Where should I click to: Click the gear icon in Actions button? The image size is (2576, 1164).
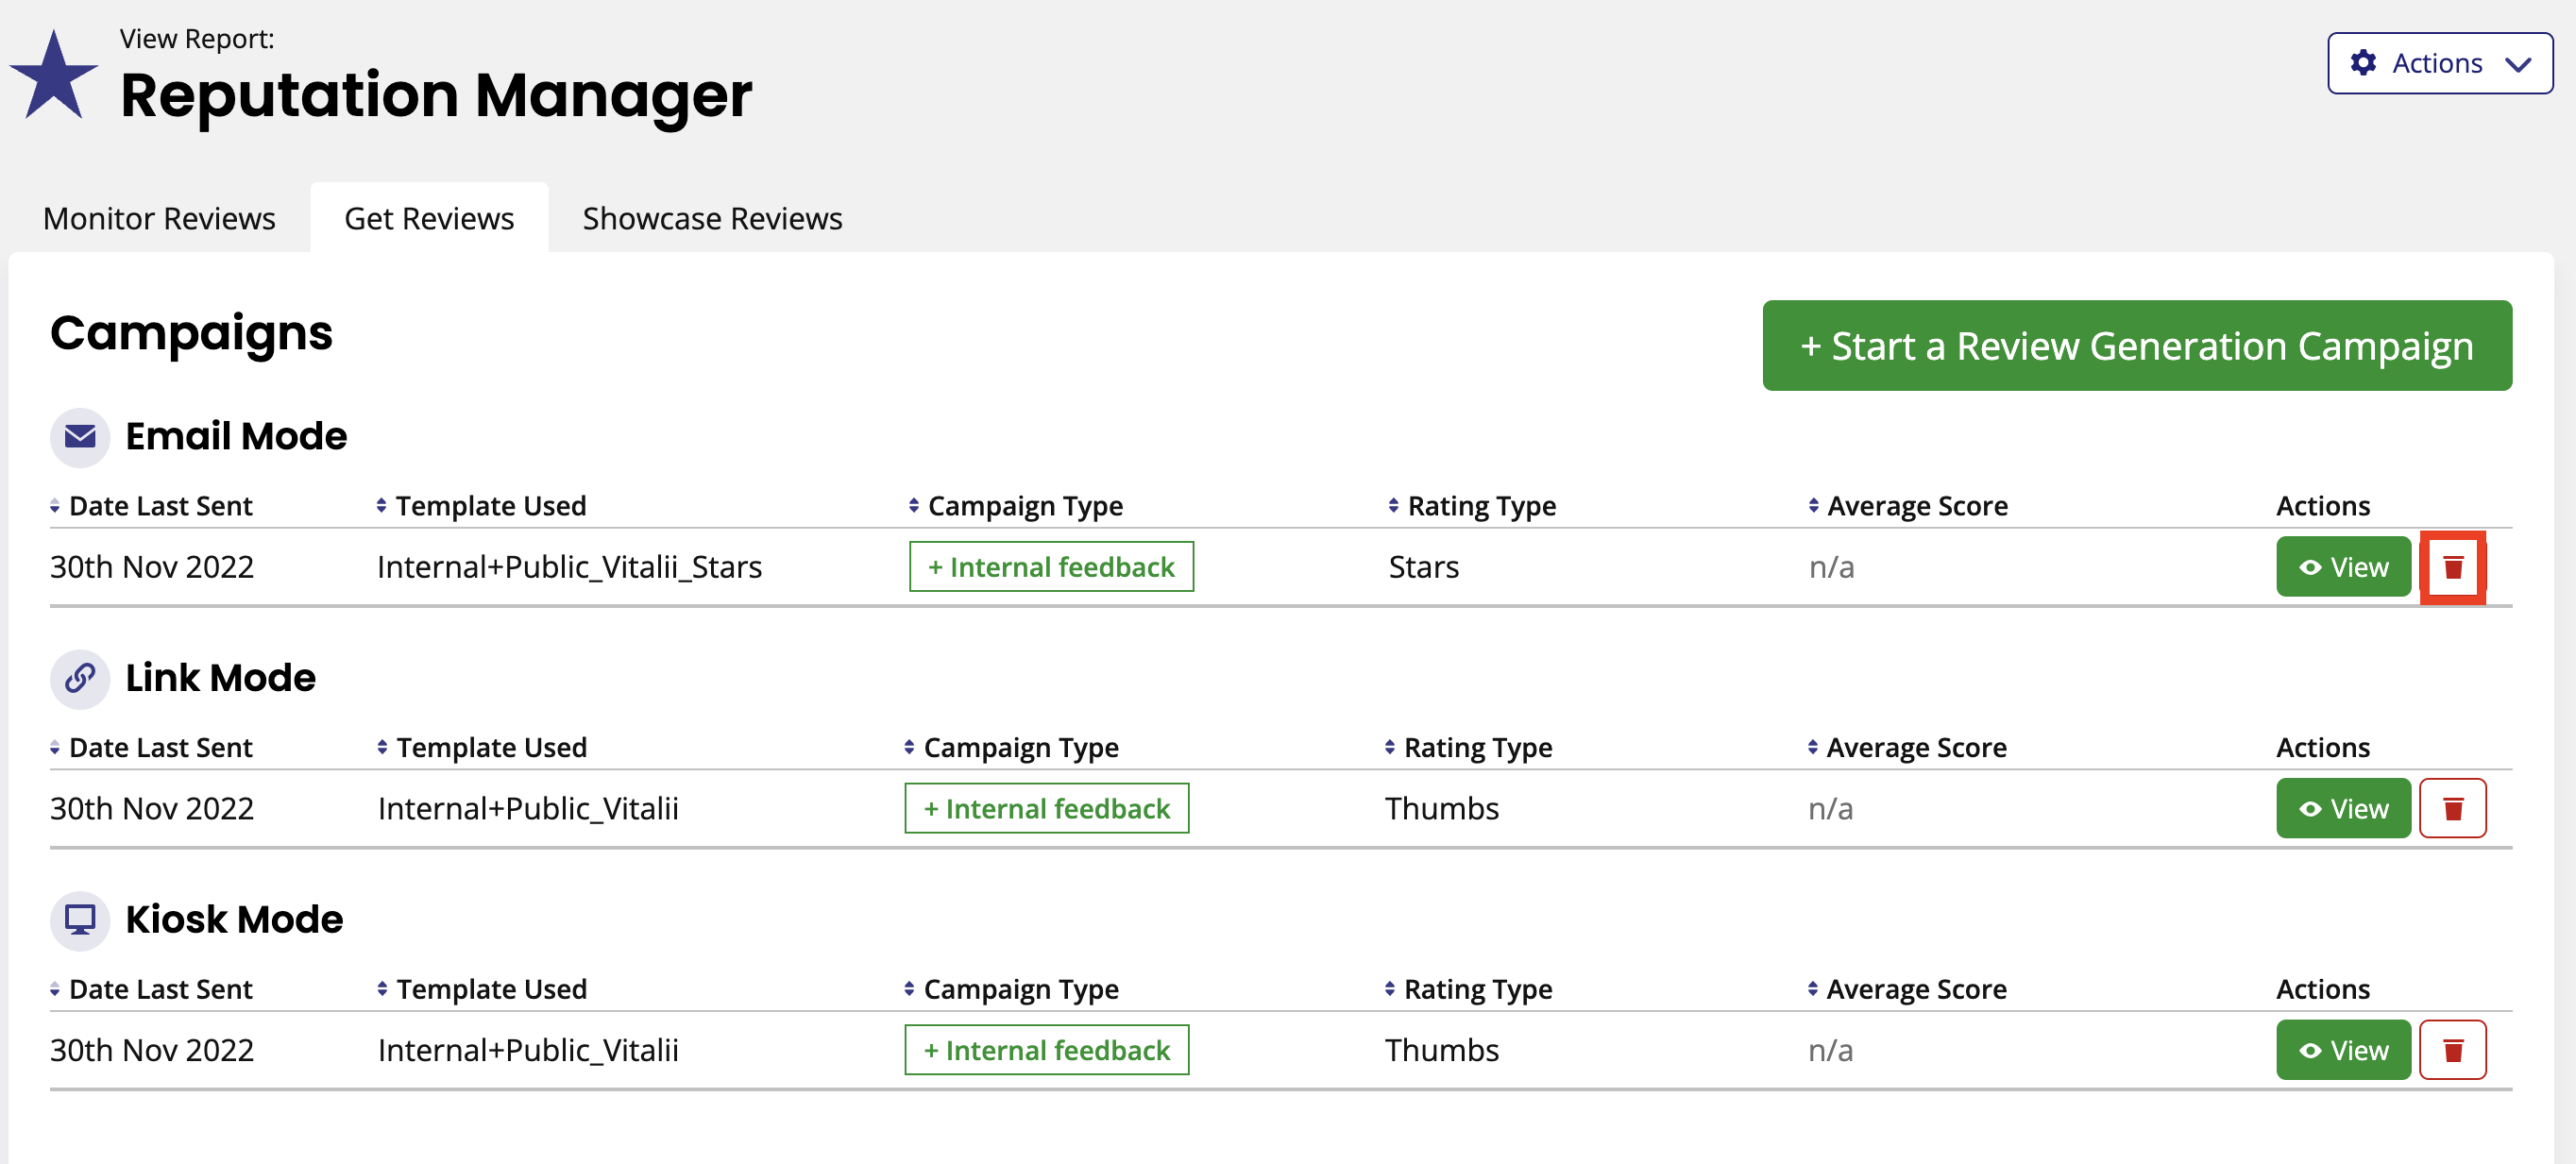[2363, 63]
